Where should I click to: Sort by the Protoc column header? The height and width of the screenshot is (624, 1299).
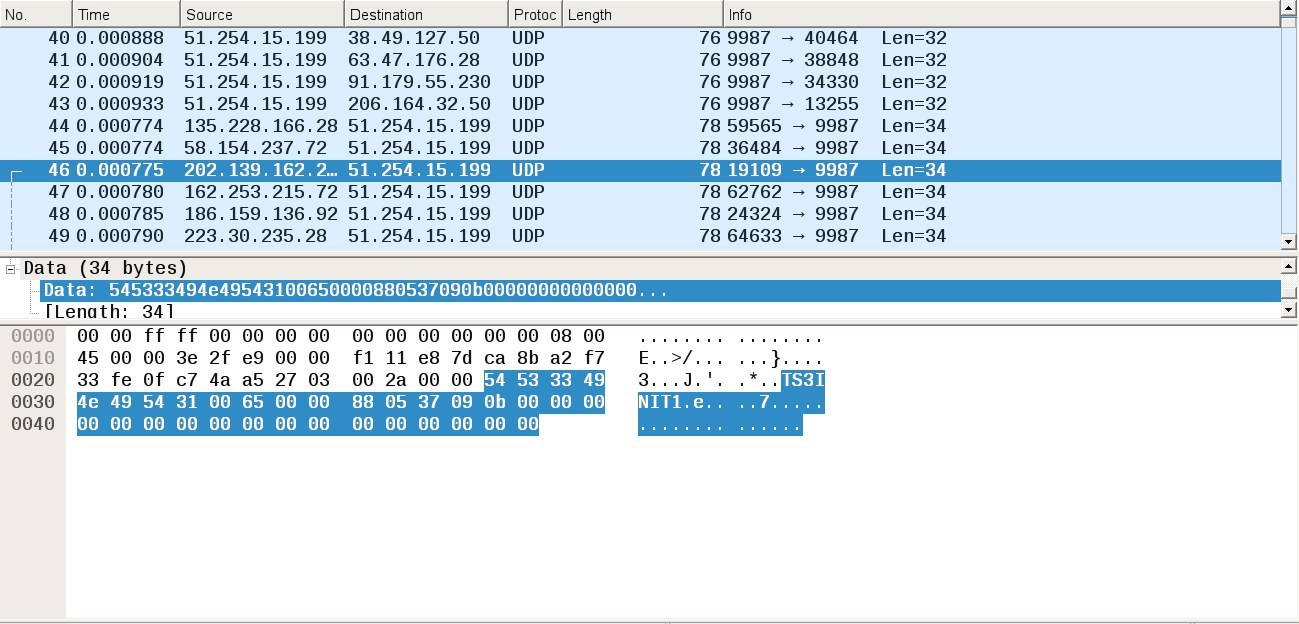point(534,14)
